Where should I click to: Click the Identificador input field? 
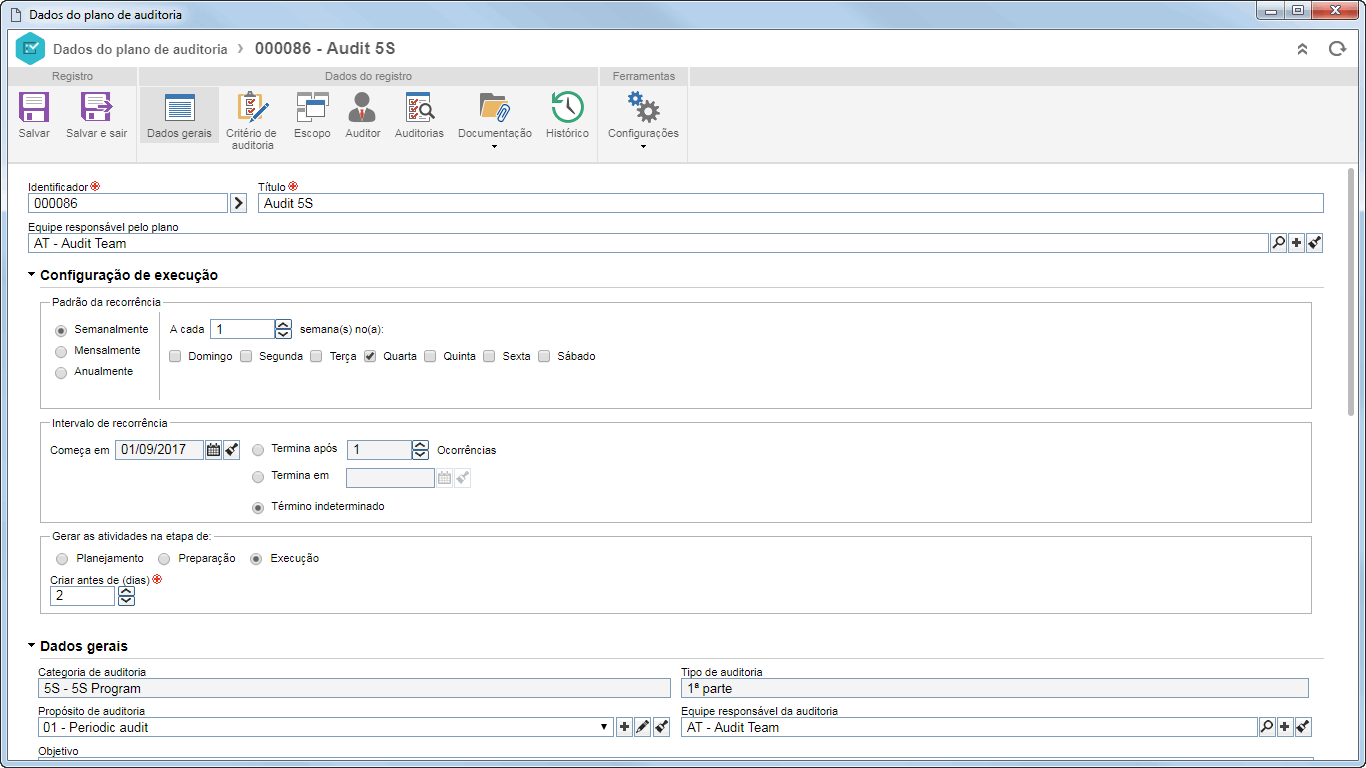click(x=128, y=203)
